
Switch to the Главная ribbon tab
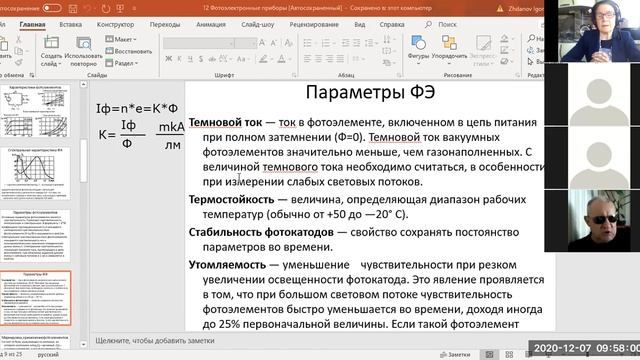tap(32, 24)
